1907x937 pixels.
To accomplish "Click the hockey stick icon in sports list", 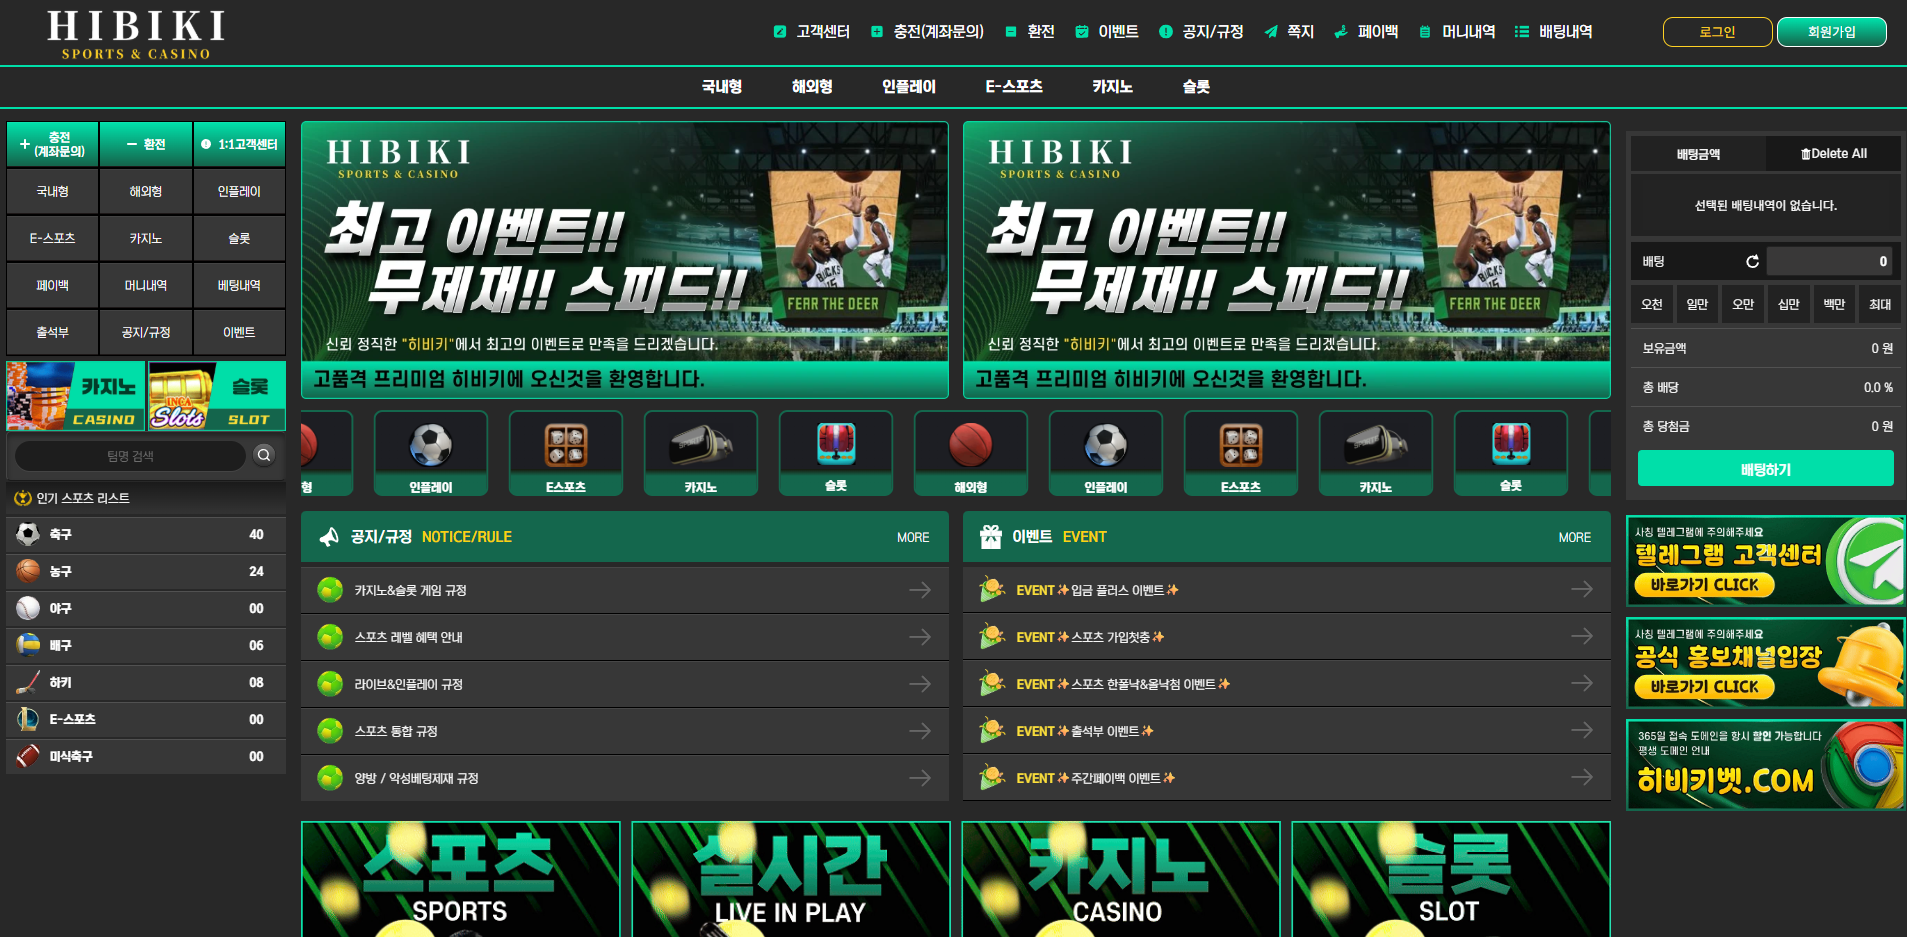I will point(28,682).
